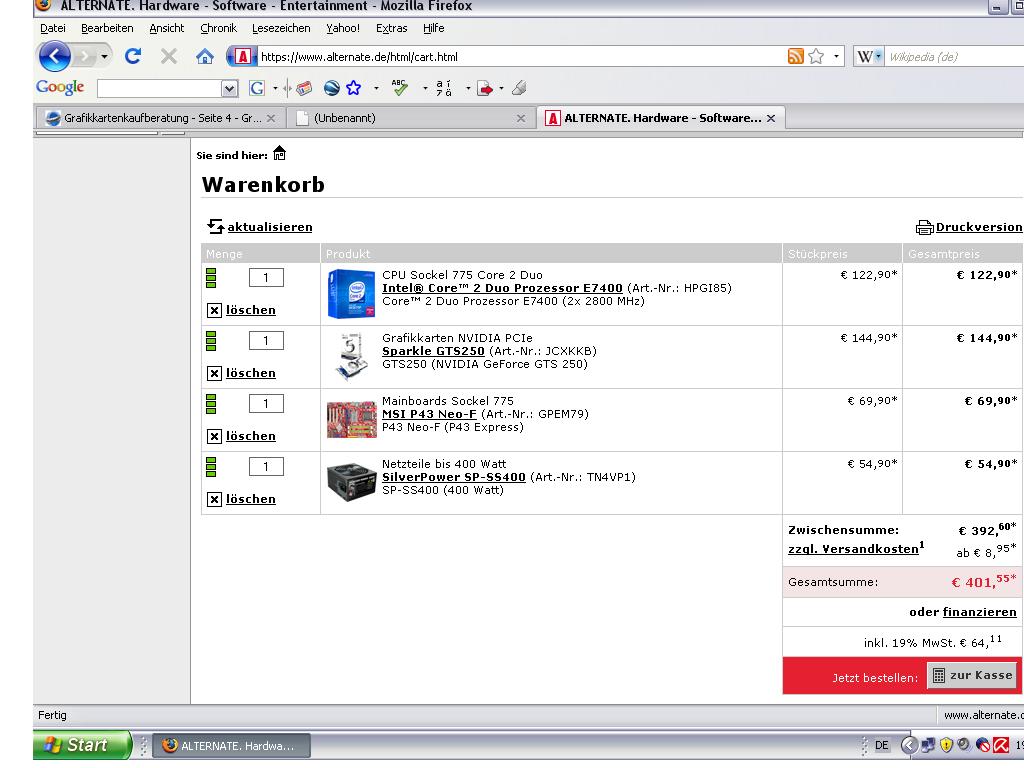Open the Intel Core 2 Duo Prozessor E7400 link
Viewport: 1024px width, 768px height.
502,288
